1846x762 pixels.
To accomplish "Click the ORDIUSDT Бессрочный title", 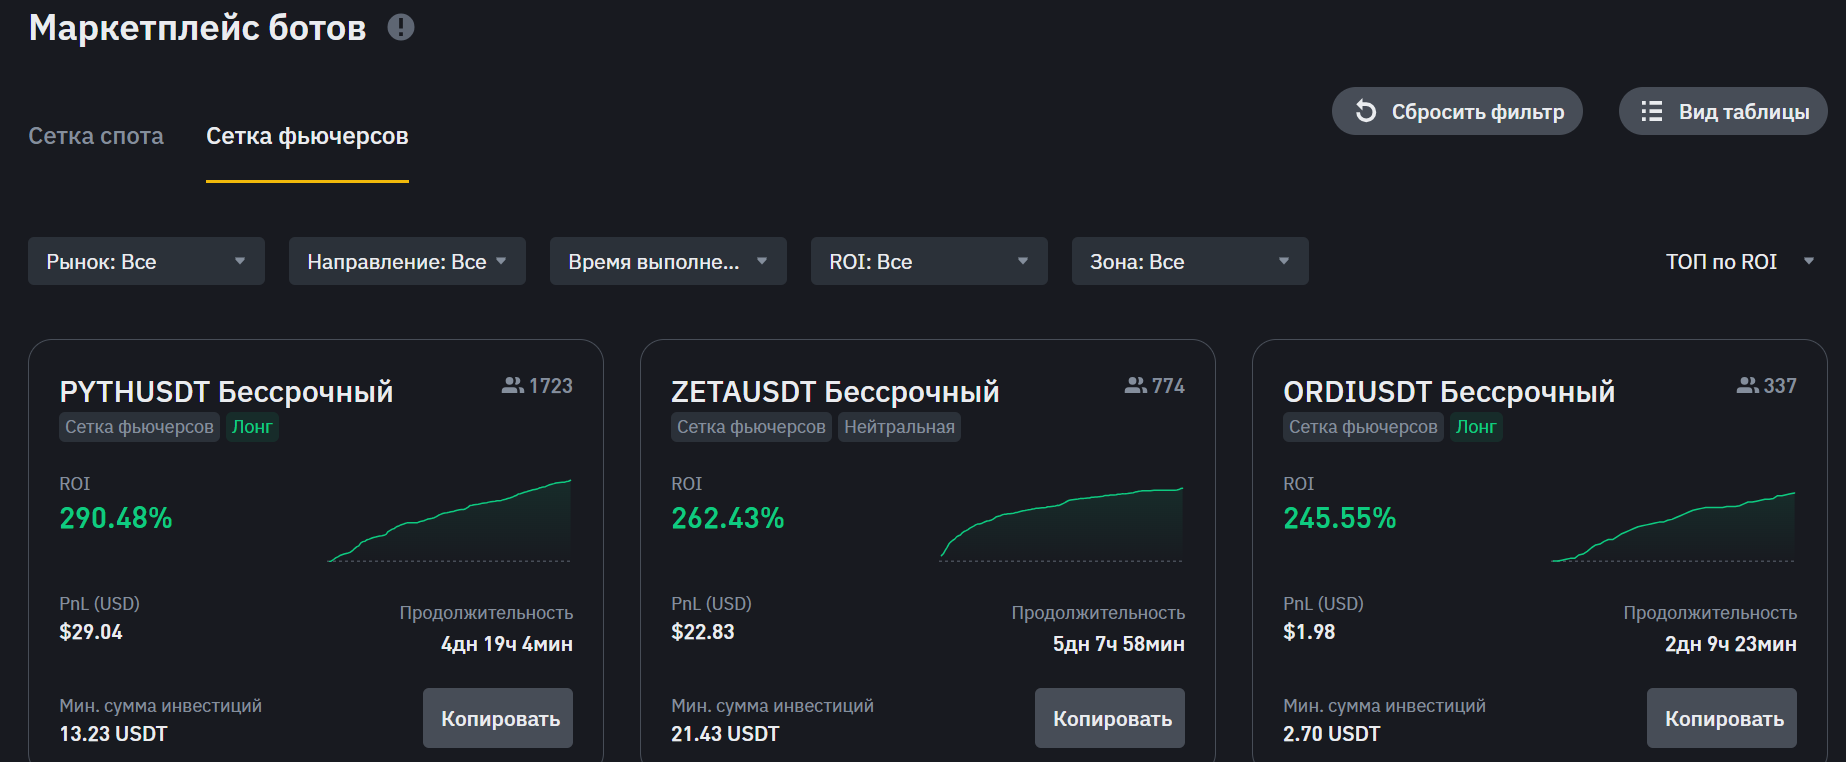I will click(1449, 391).
